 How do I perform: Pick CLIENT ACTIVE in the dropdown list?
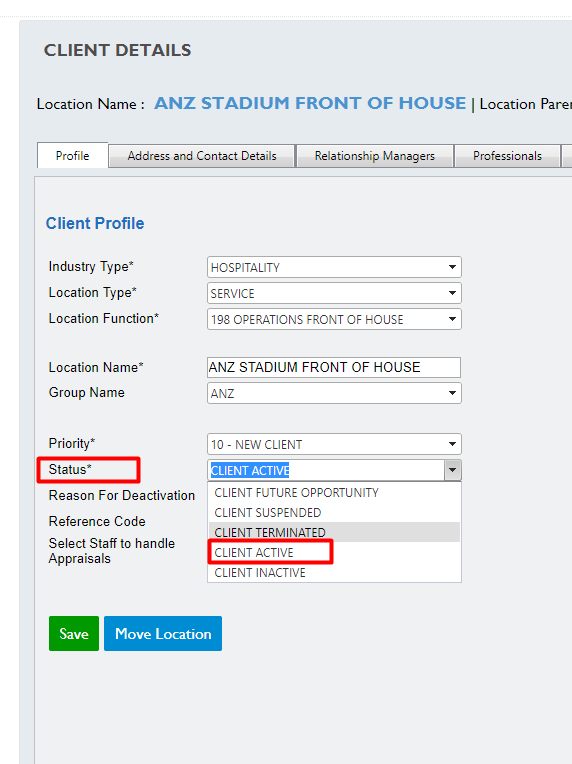tap(334, 553)
